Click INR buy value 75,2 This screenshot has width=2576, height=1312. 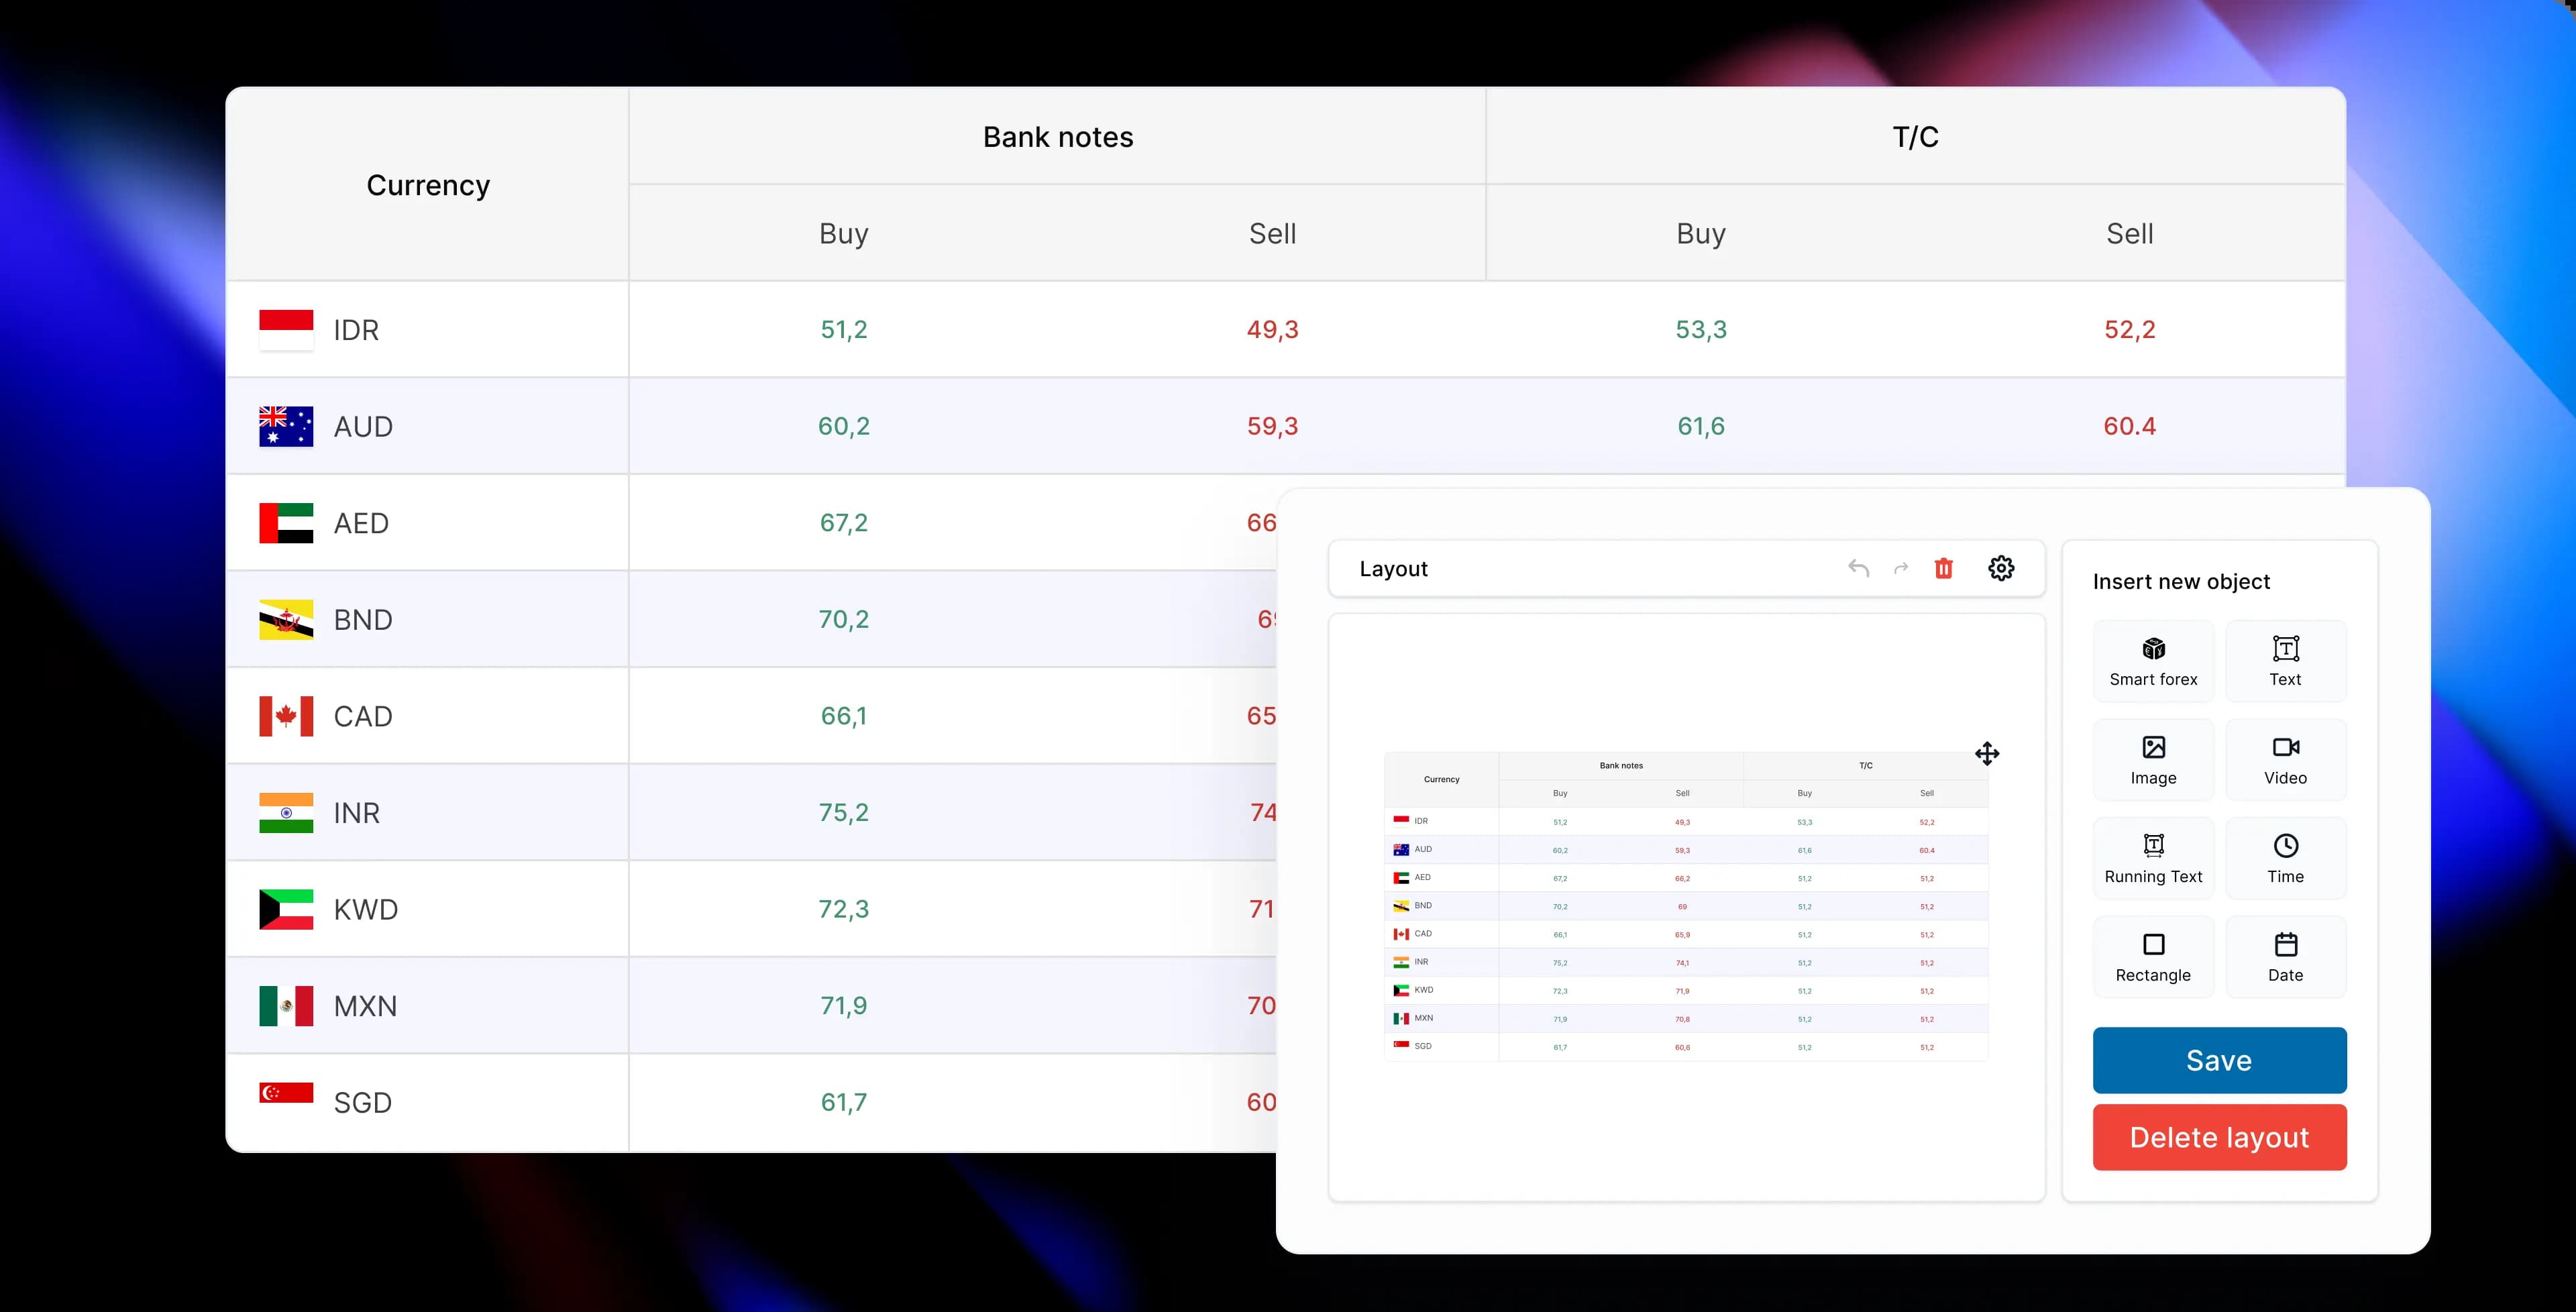[843, 812]
